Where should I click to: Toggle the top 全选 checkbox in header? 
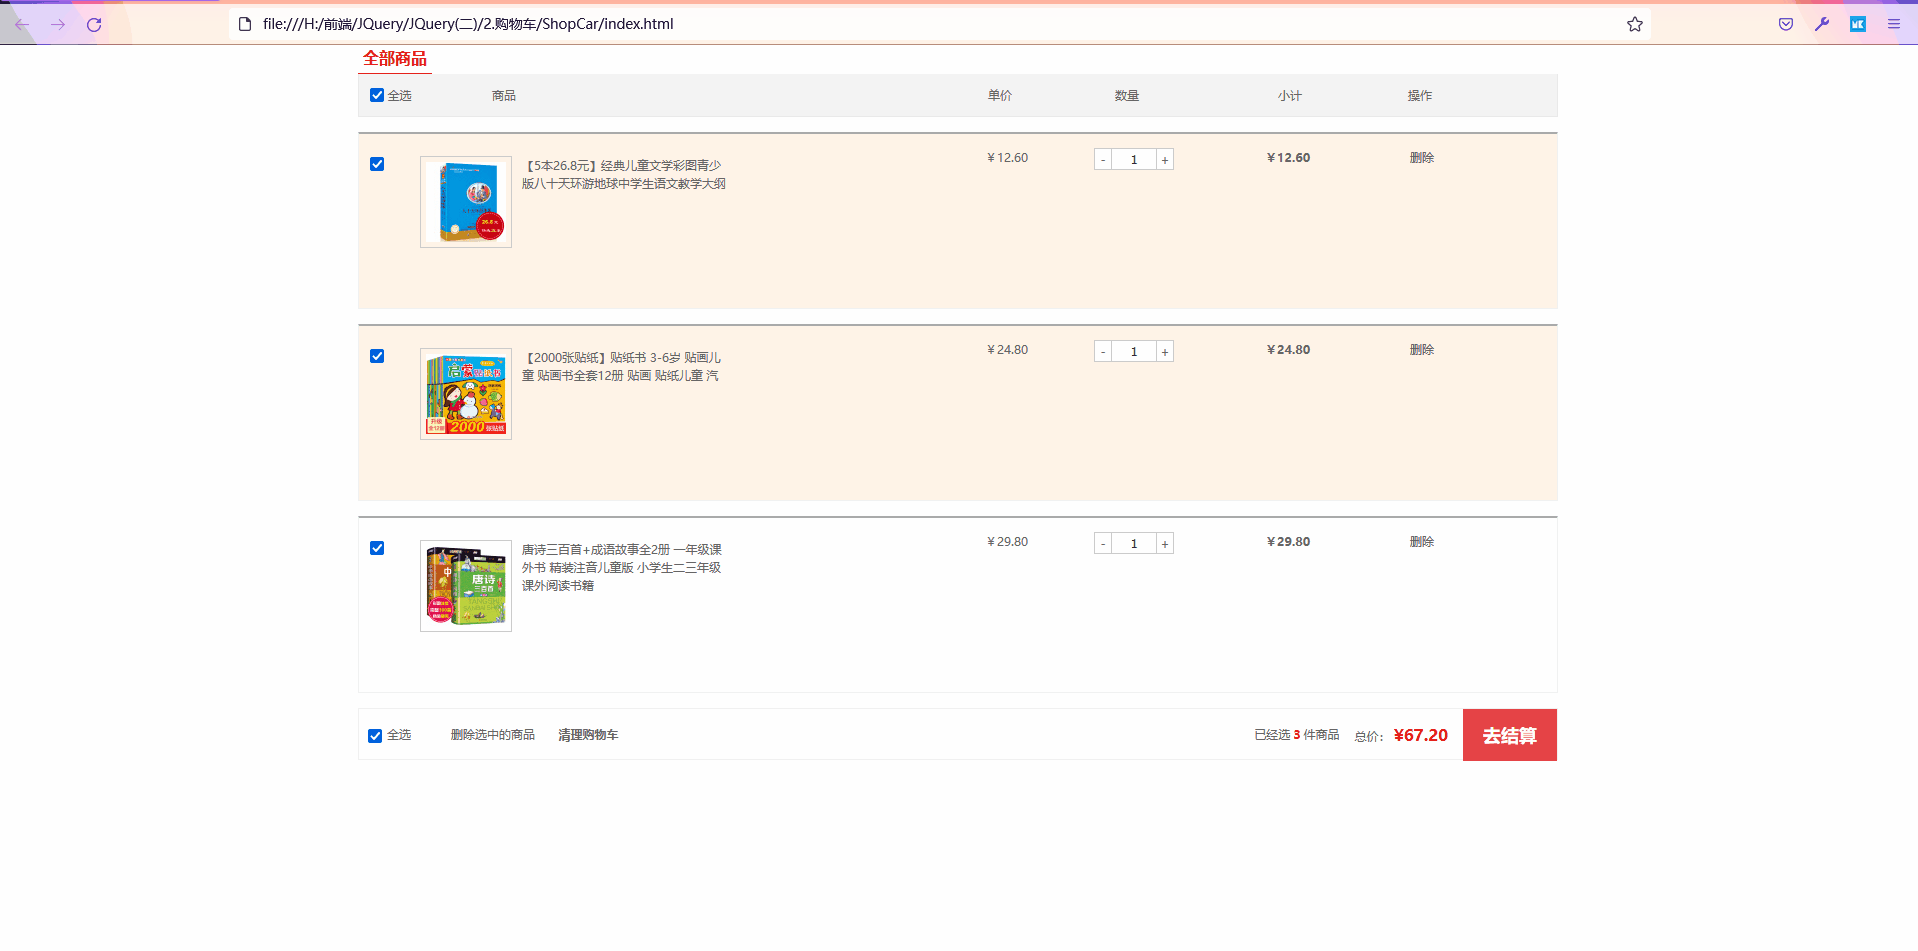click(x=377, y=95)
